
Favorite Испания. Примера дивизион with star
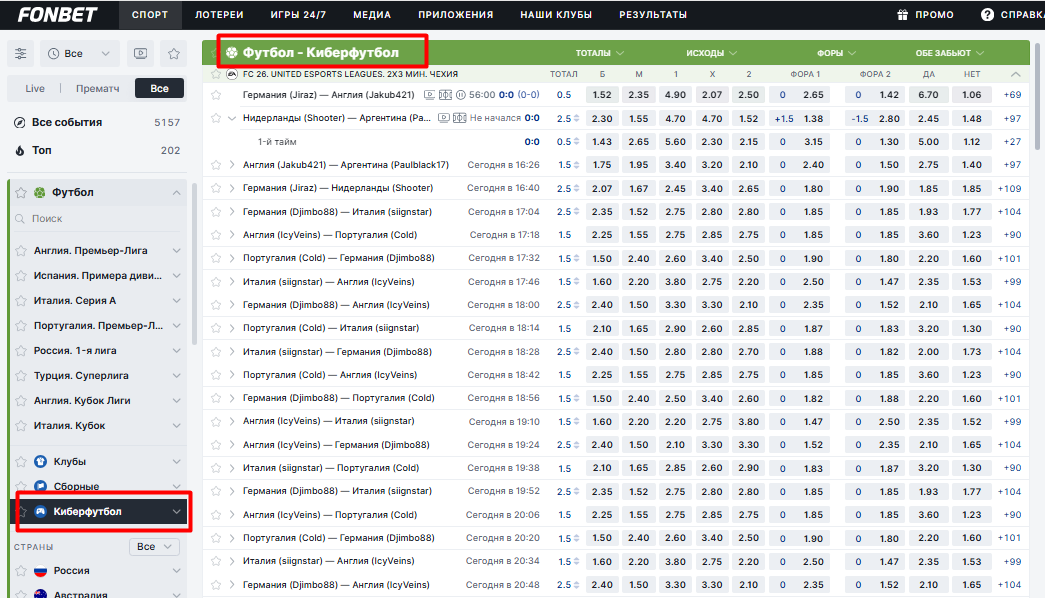21,275
